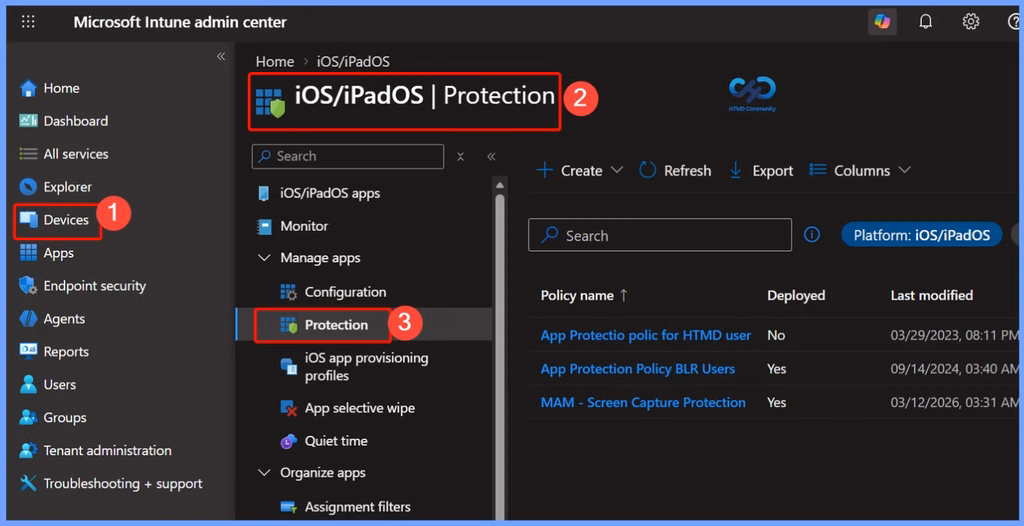This screenshot has width=1024, height=526.
Task: Open the Columns dropdown
Action: [859, 171]
